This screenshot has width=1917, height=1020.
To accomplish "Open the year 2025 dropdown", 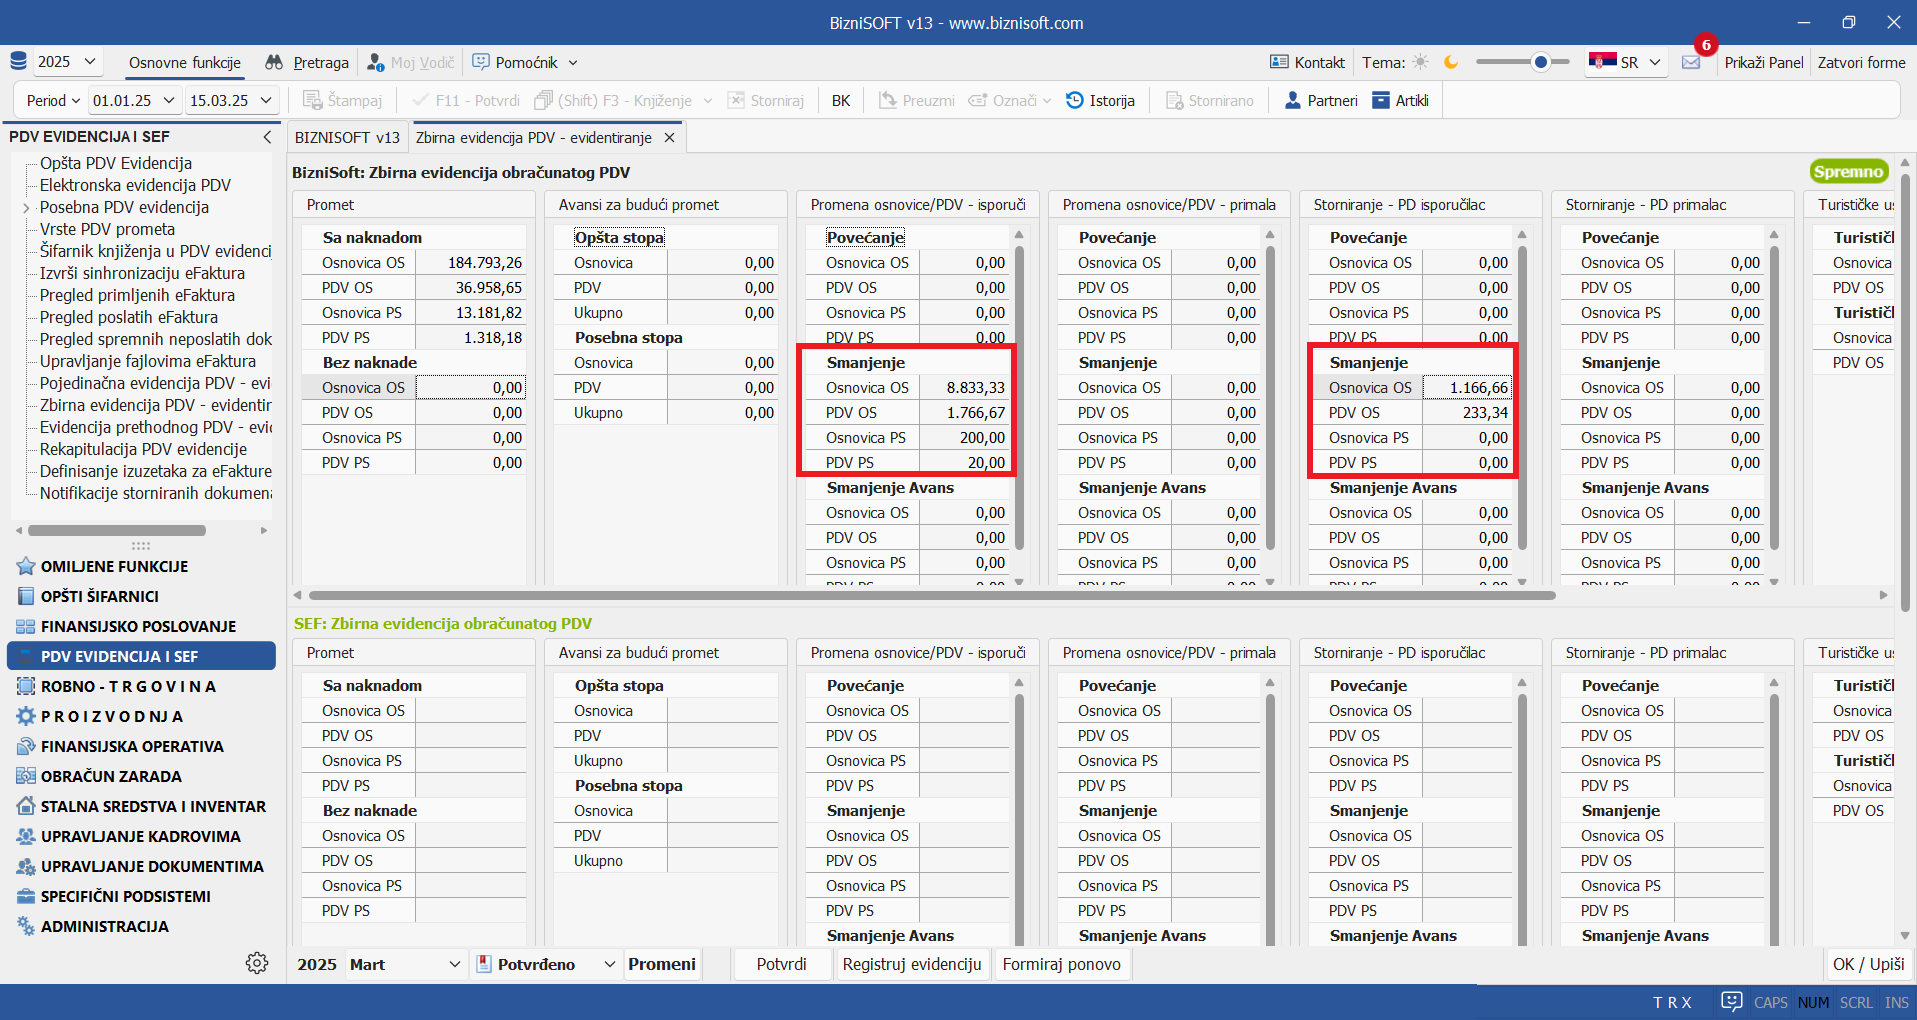I will tap(68, 62).
